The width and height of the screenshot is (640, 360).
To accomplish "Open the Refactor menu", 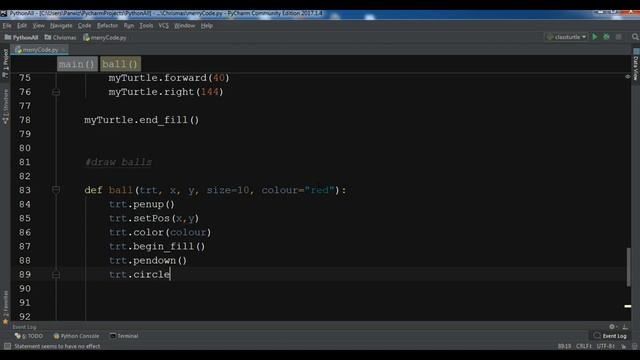I will click(x=107, y=25).
